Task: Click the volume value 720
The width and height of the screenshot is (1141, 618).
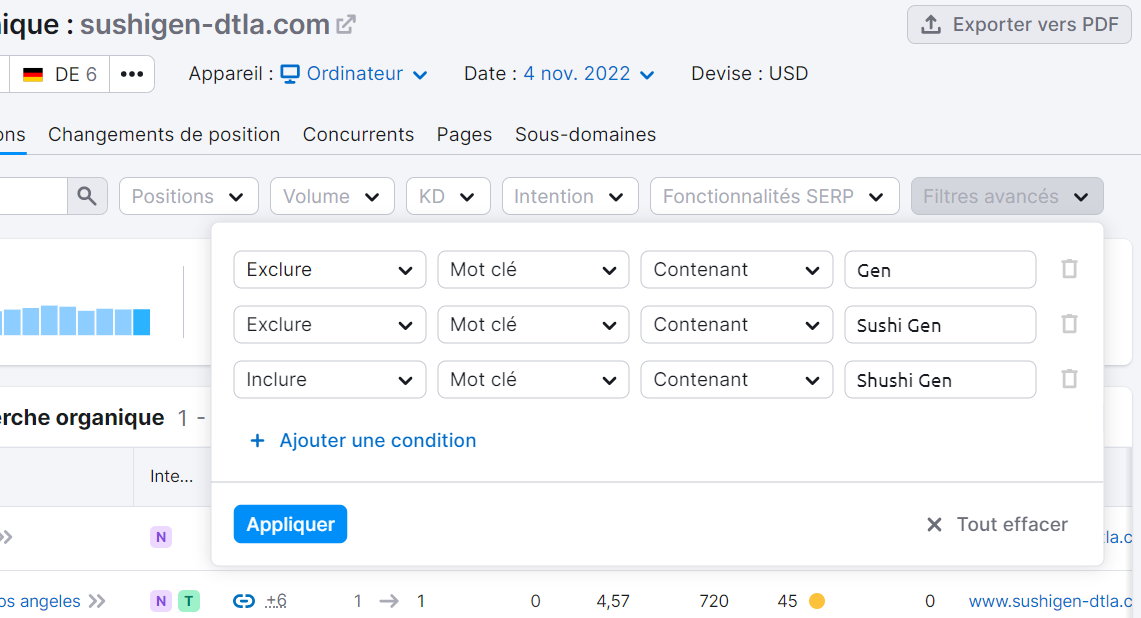Action: [714, 601]
